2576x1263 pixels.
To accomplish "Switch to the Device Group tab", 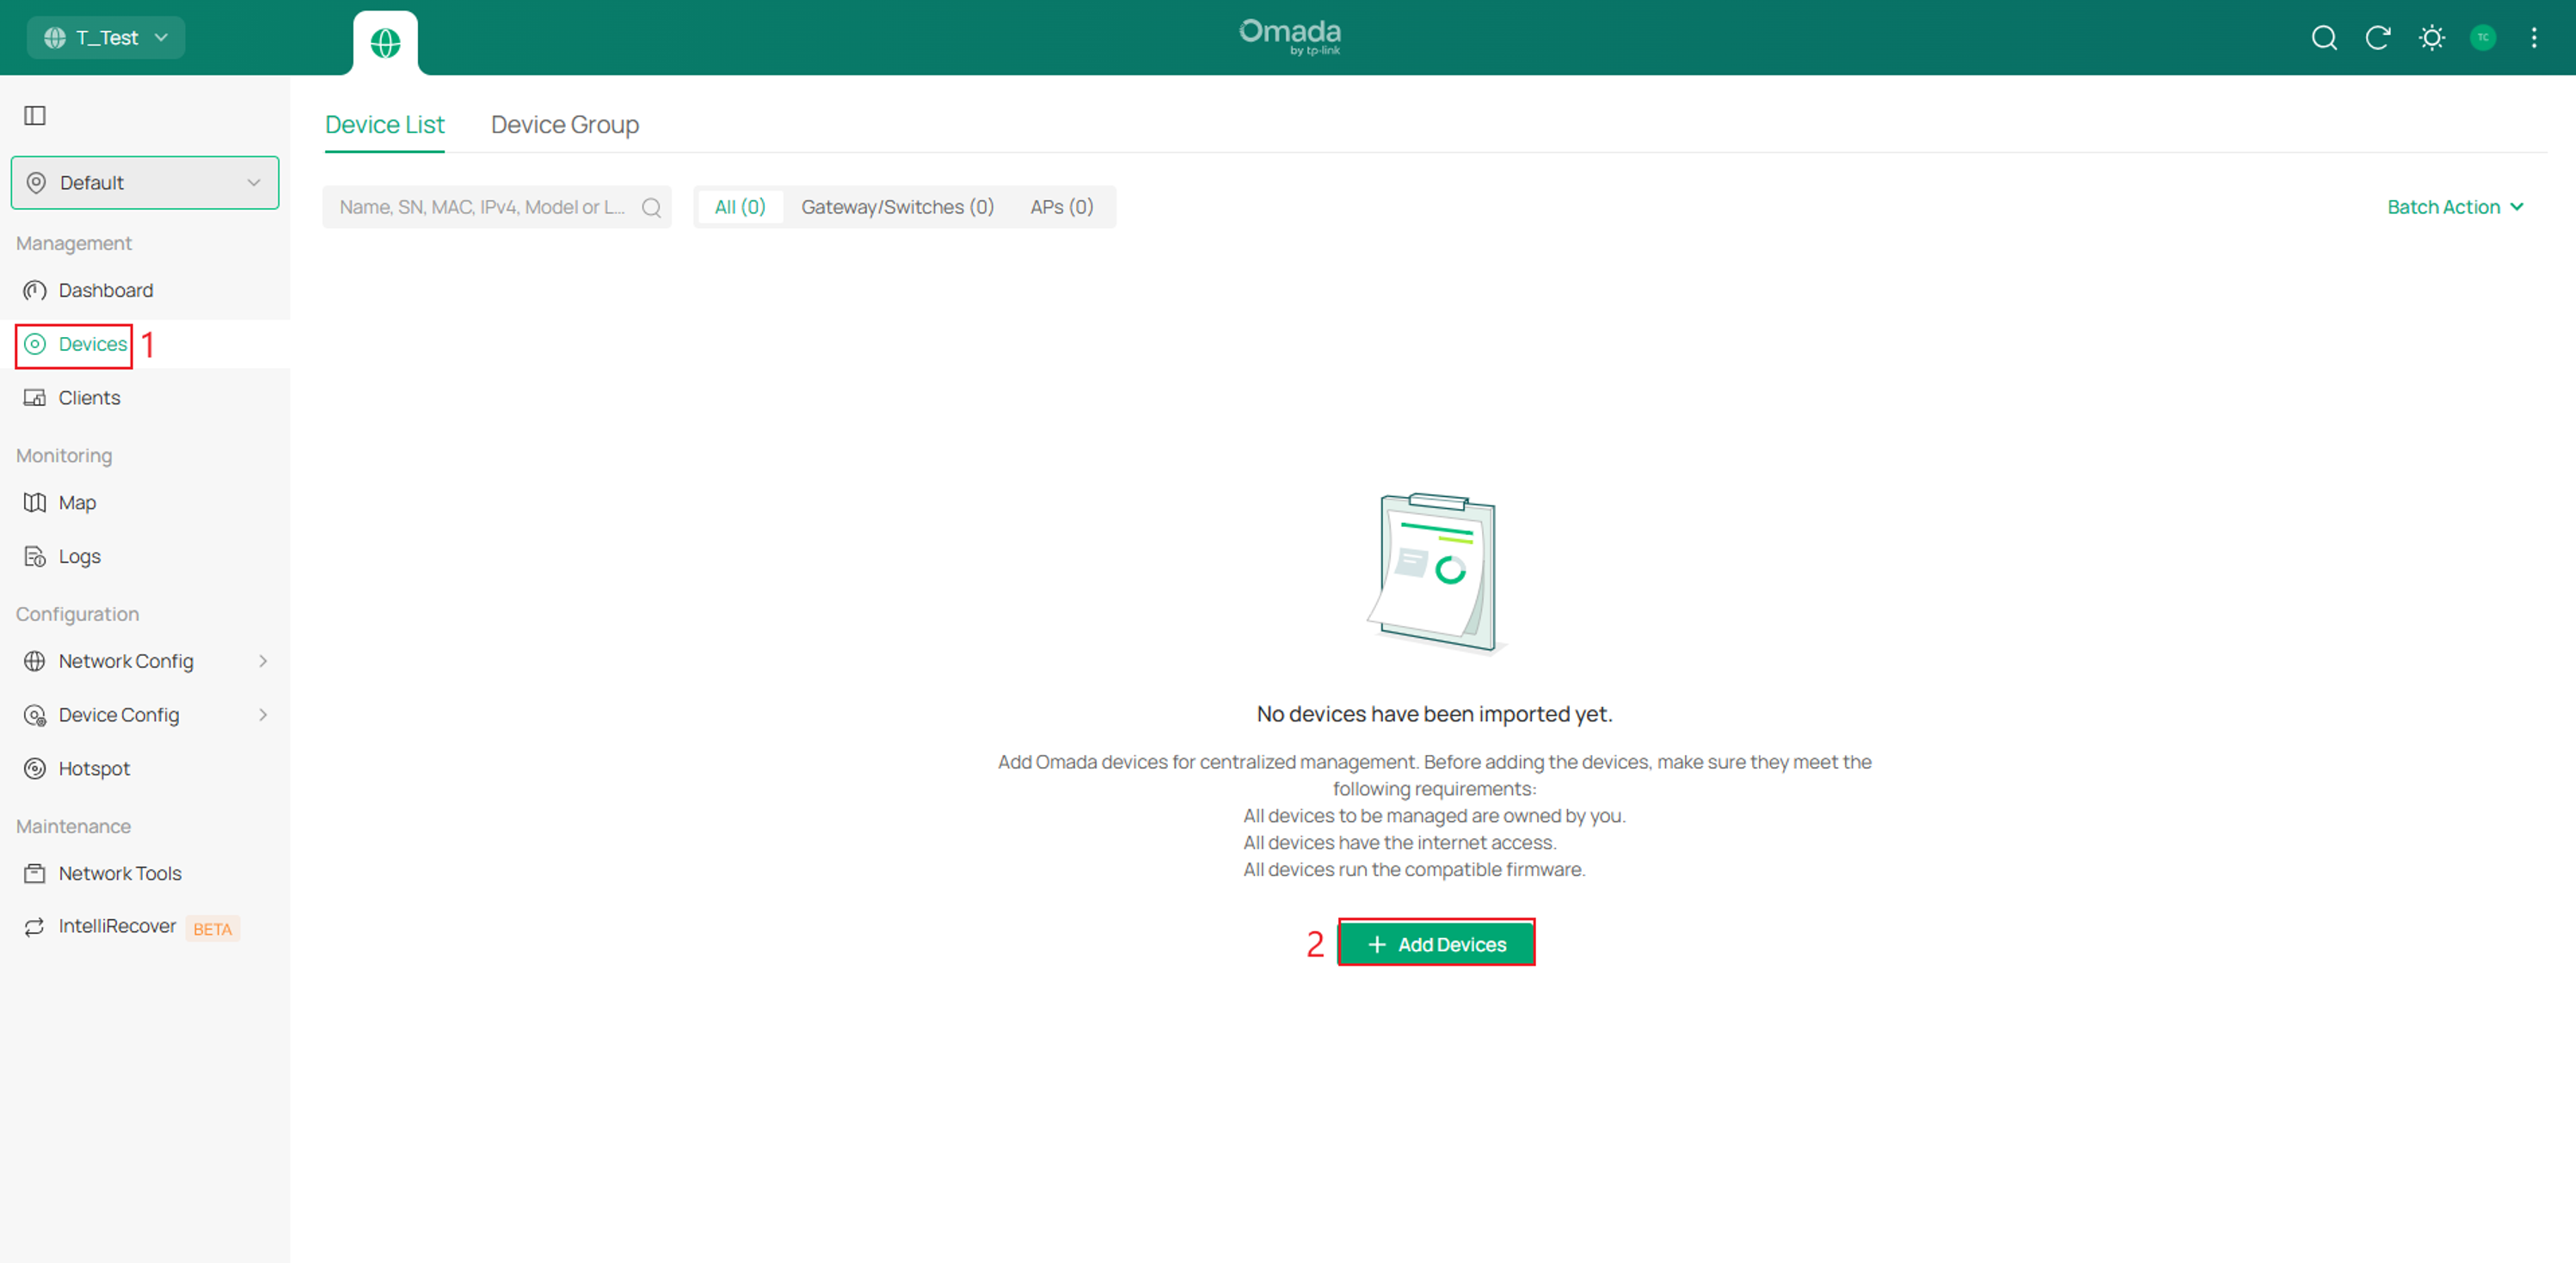I will pos(565,125).
